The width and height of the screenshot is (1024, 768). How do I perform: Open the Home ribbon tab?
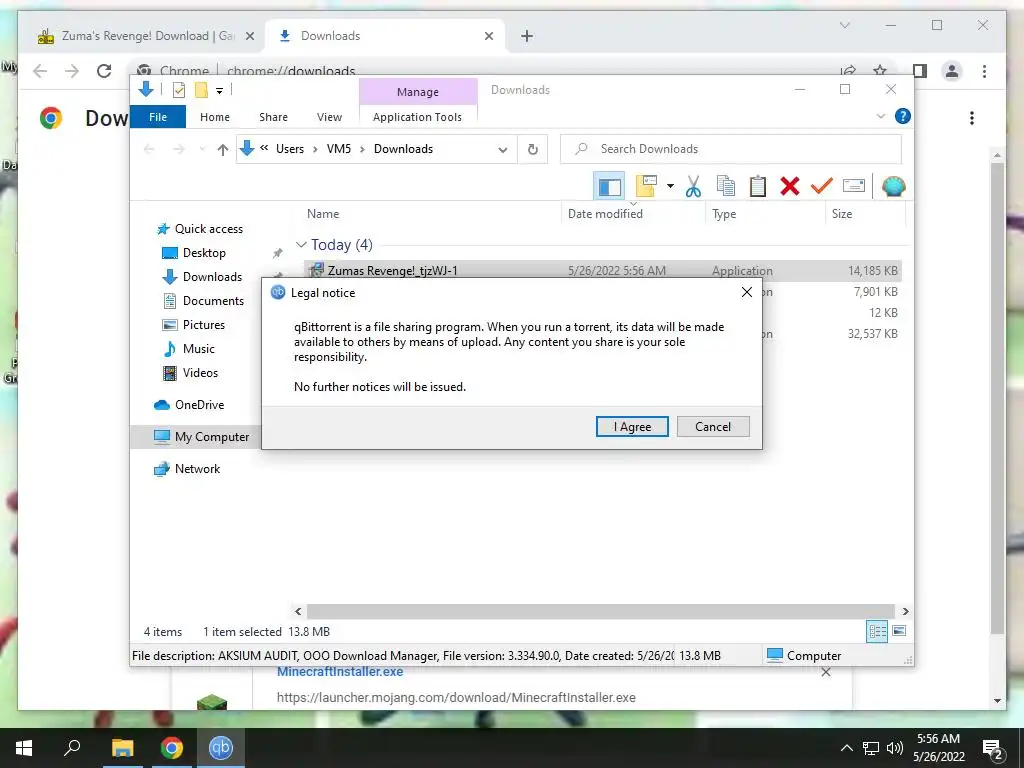215,117
